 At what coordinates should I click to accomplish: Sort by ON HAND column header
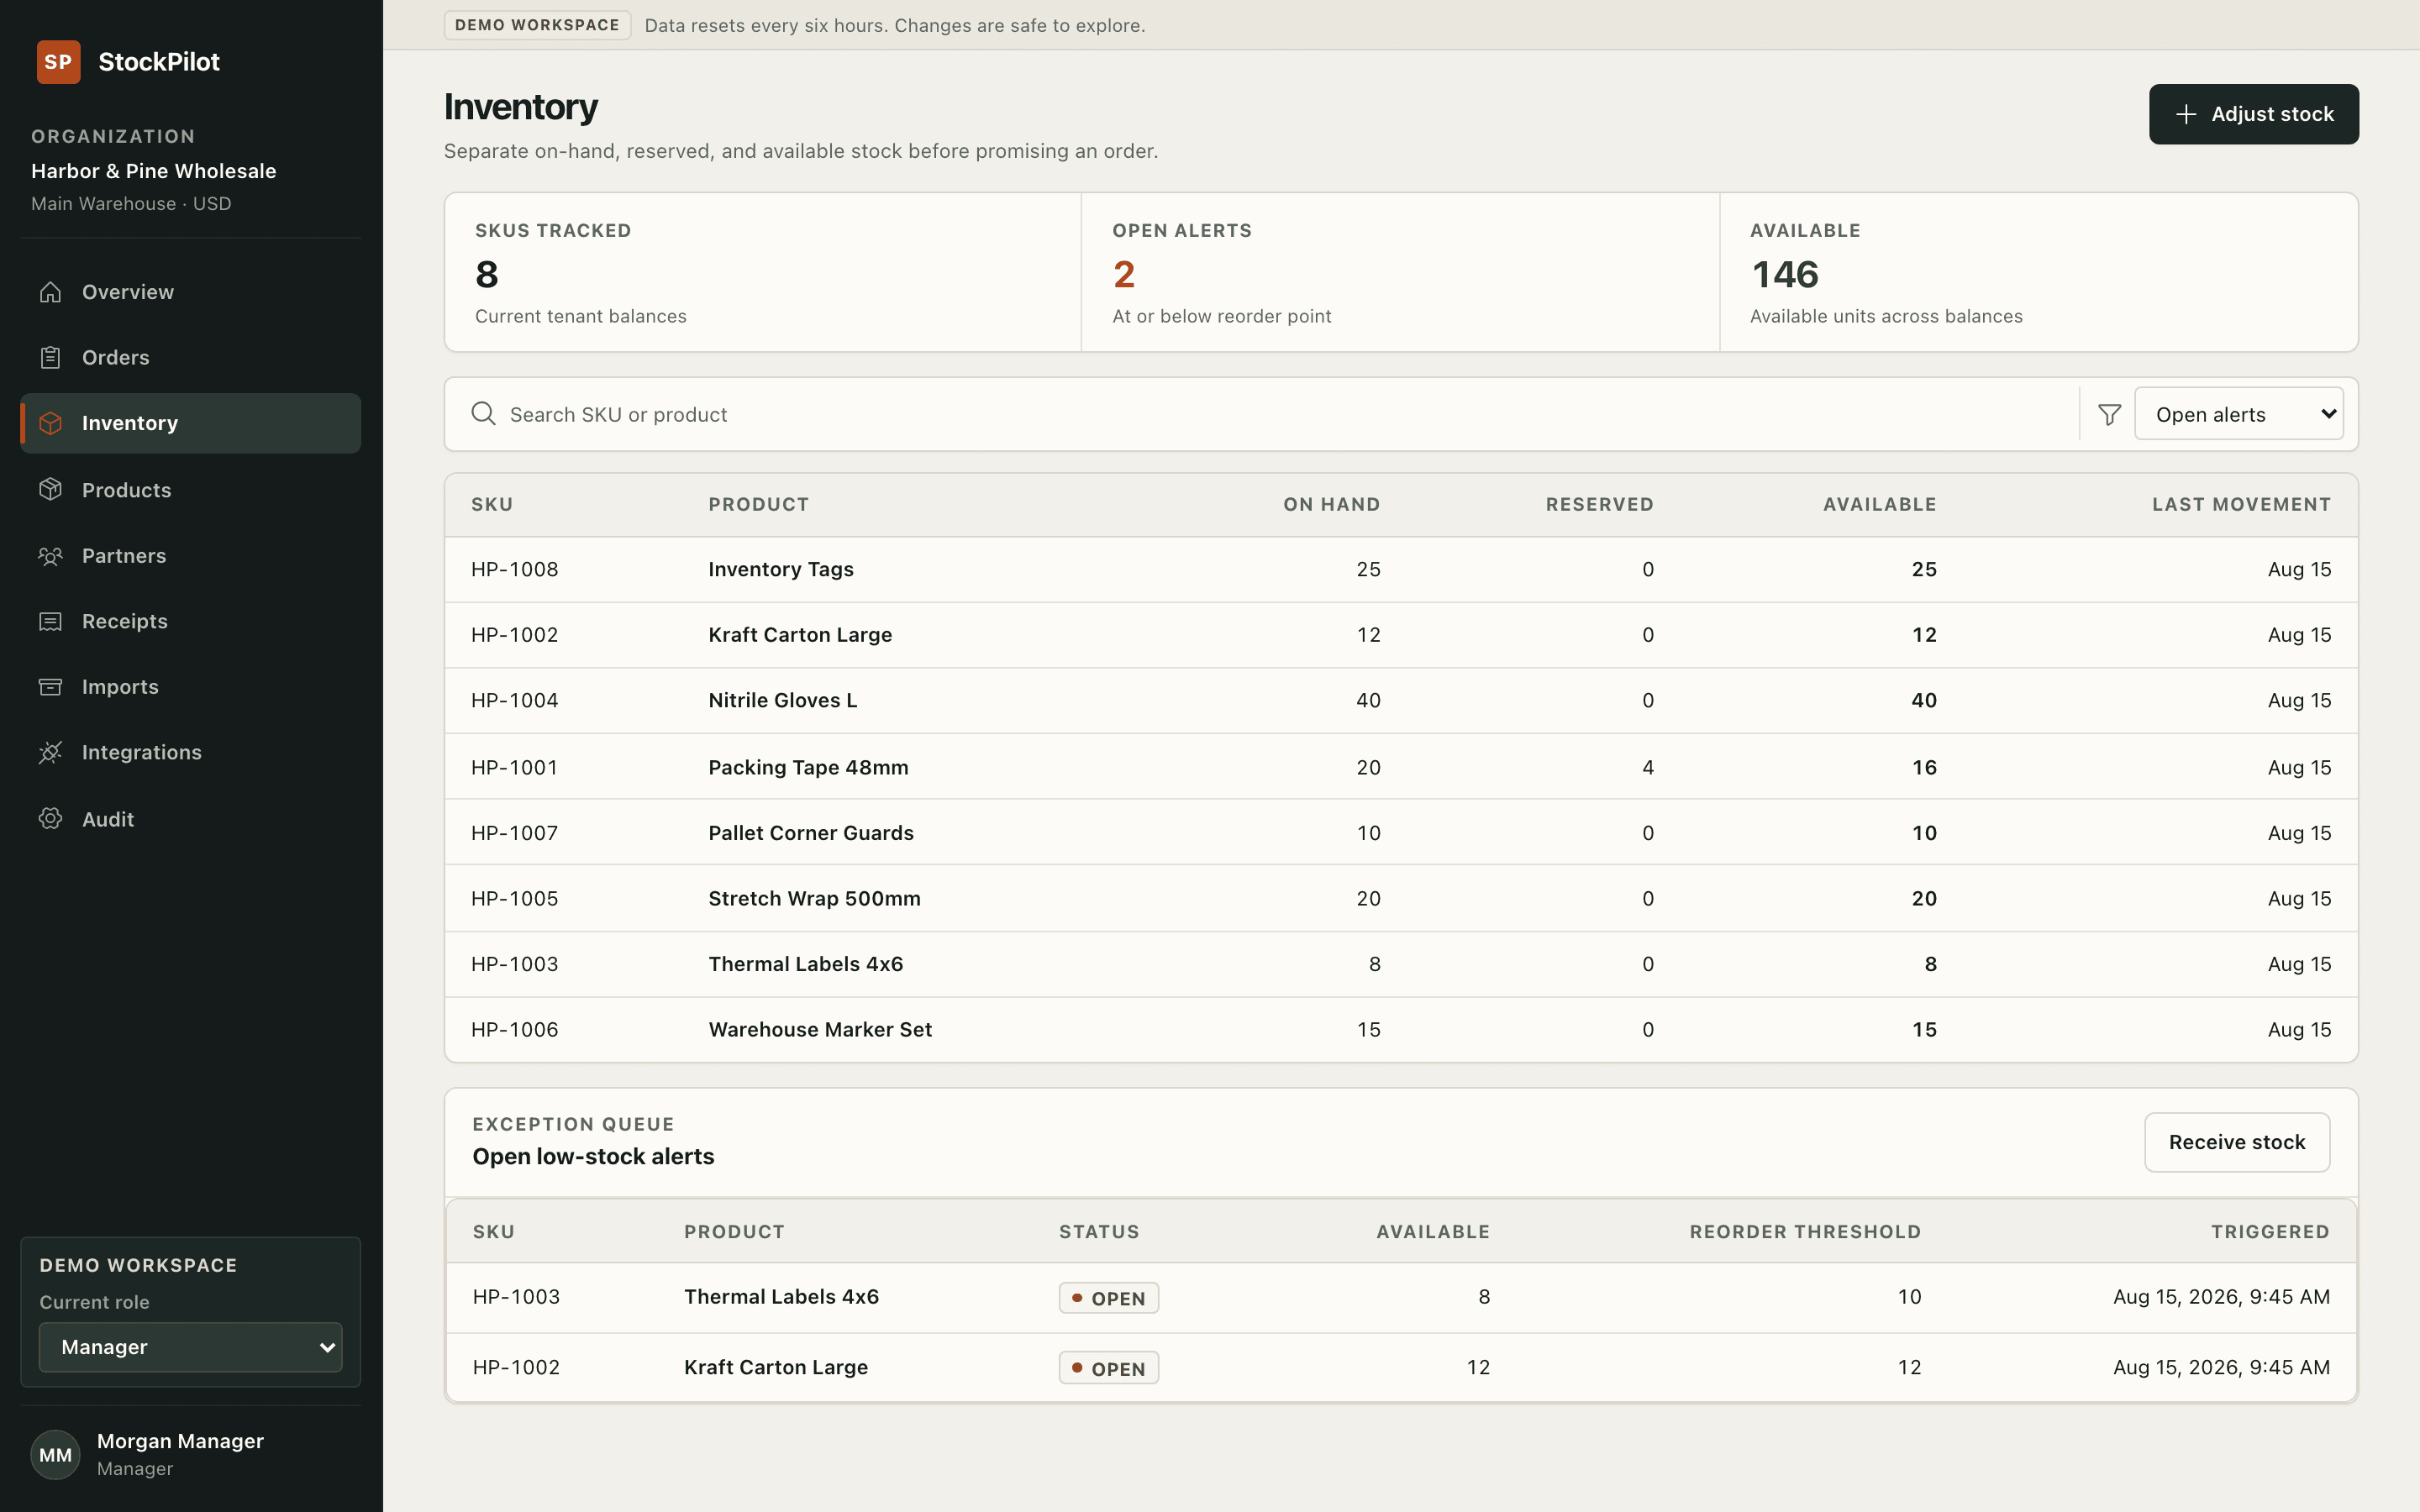tap(1331, 504)
